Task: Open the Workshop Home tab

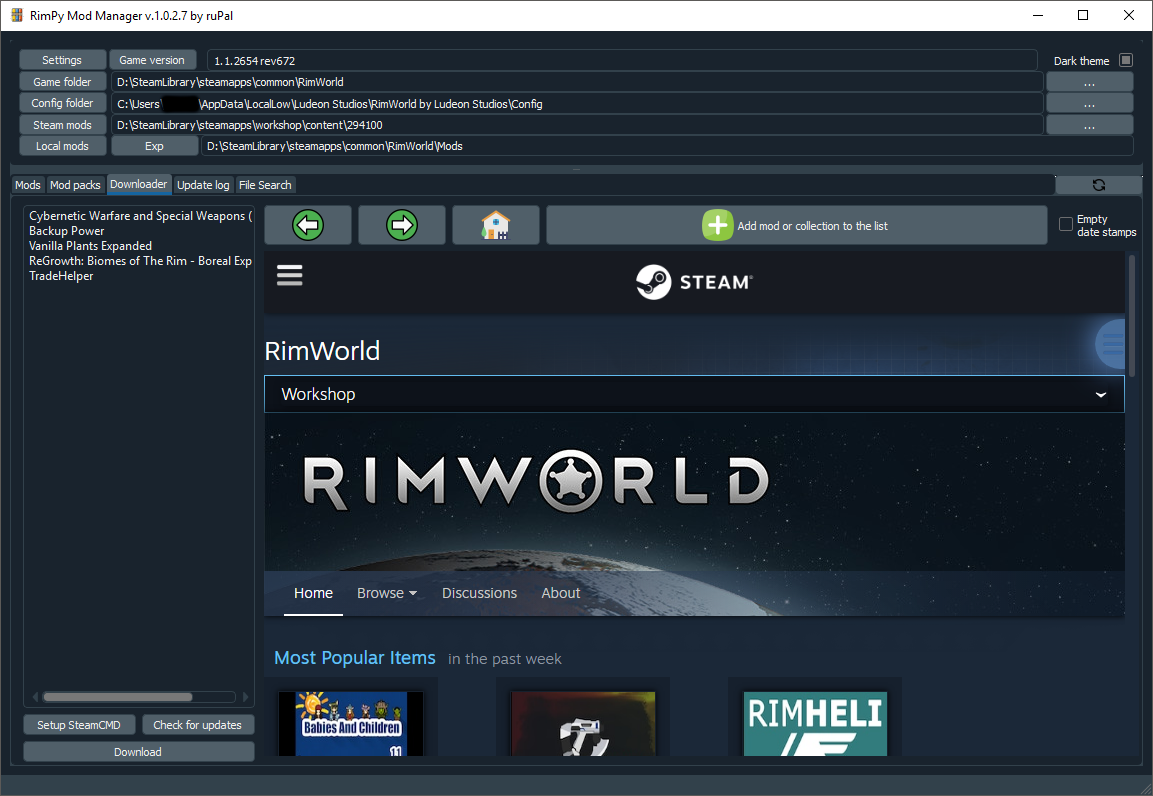Action: coord(313,593)
